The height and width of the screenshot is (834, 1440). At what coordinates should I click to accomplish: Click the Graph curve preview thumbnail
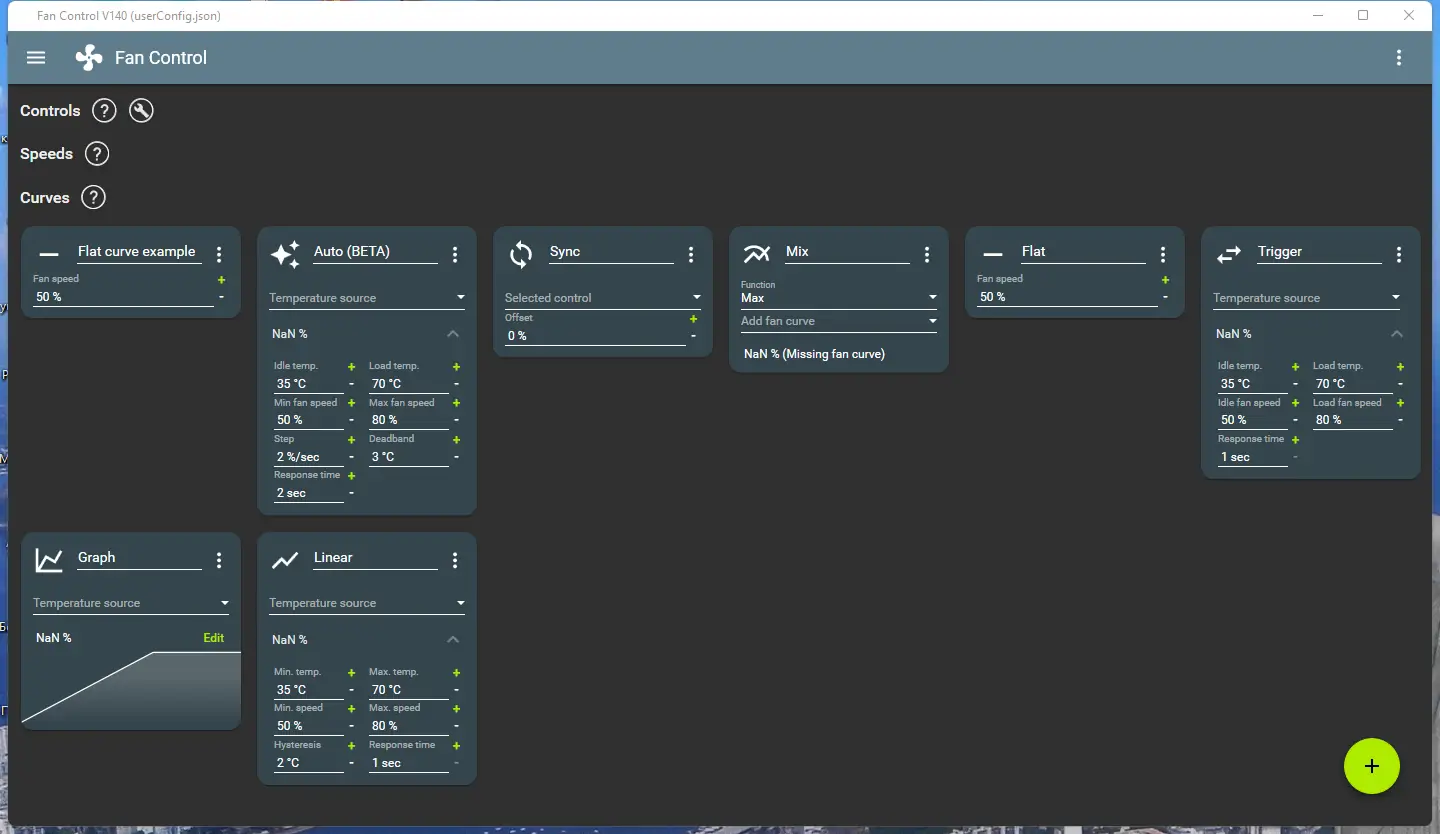coord(131,689)
